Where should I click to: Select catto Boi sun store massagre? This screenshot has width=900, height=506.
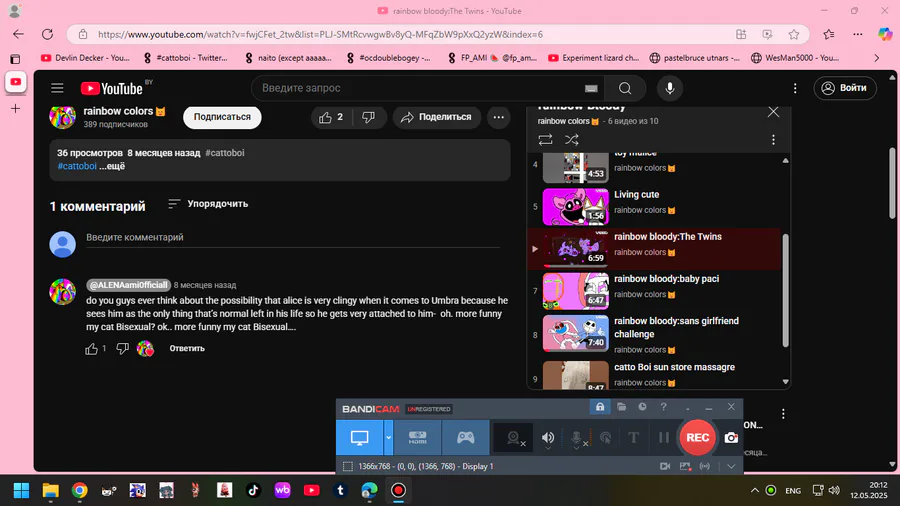(x=654, y=375)
